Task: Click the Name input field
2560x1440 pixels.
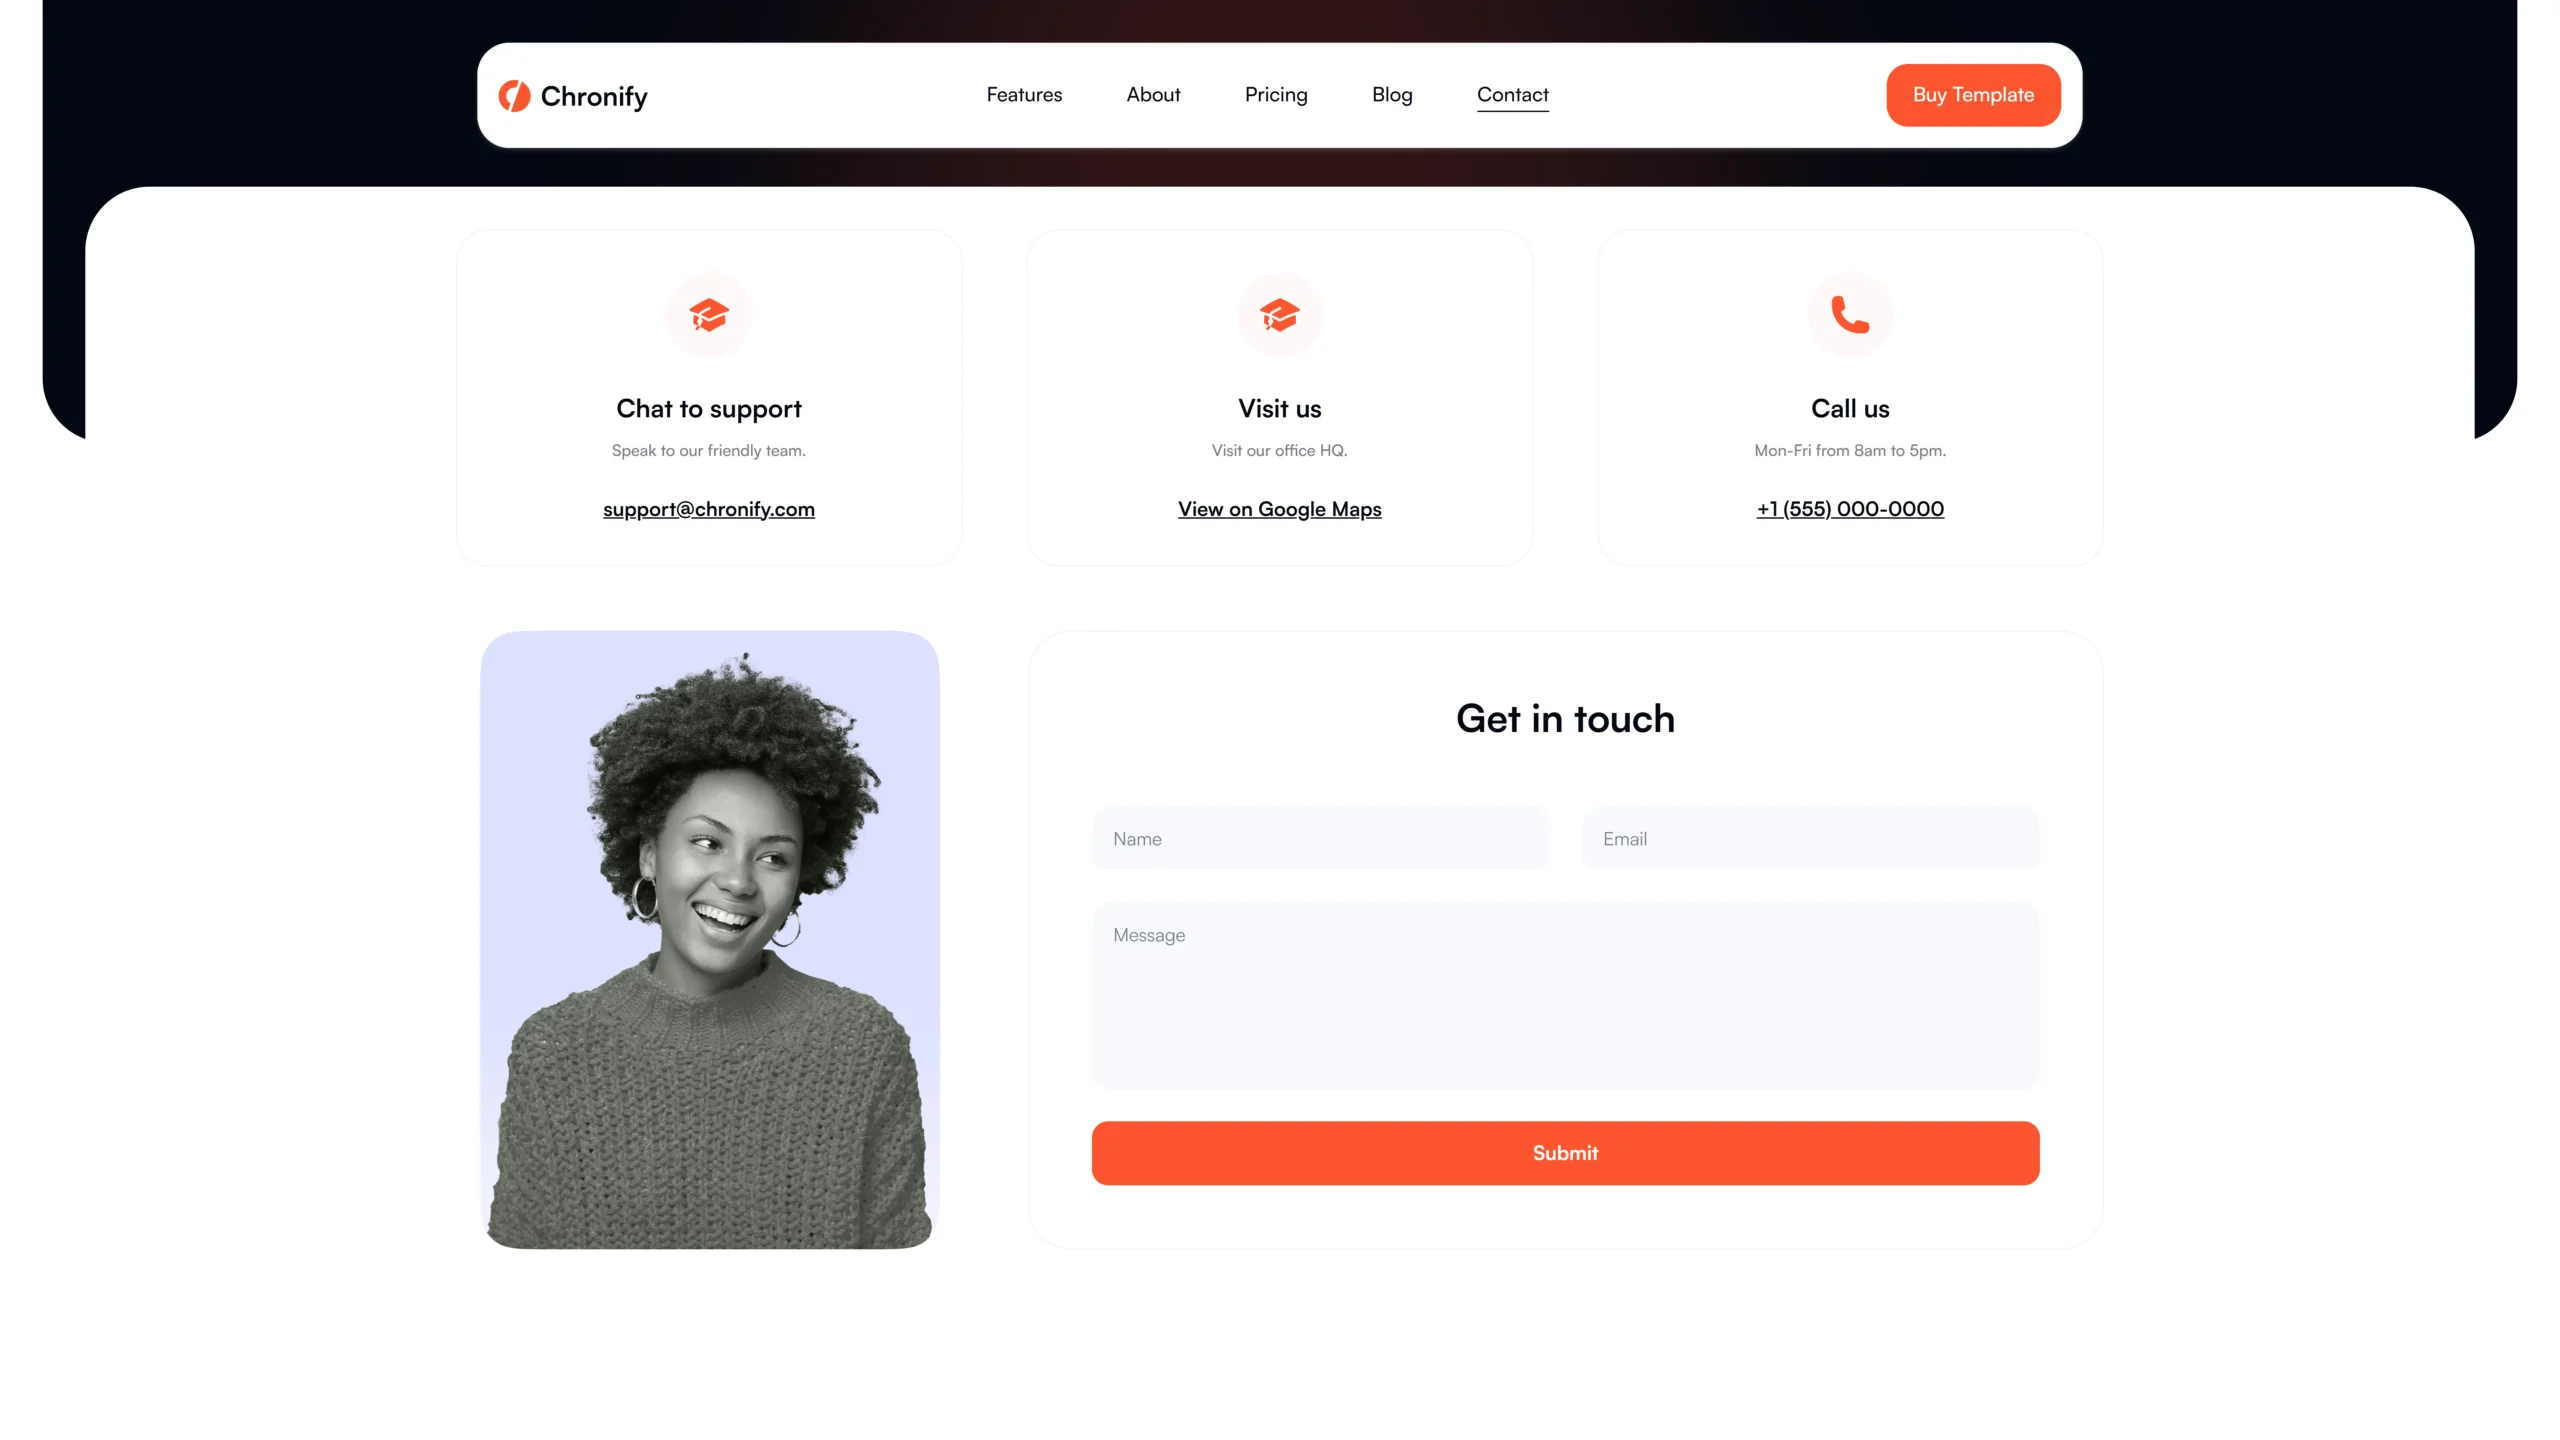Action: 1319,837
